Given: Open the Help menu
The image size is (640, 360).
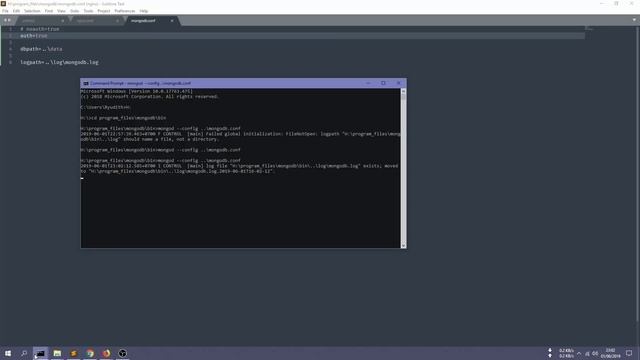Looking at the screenshot, I should click(x=144, y=11).
